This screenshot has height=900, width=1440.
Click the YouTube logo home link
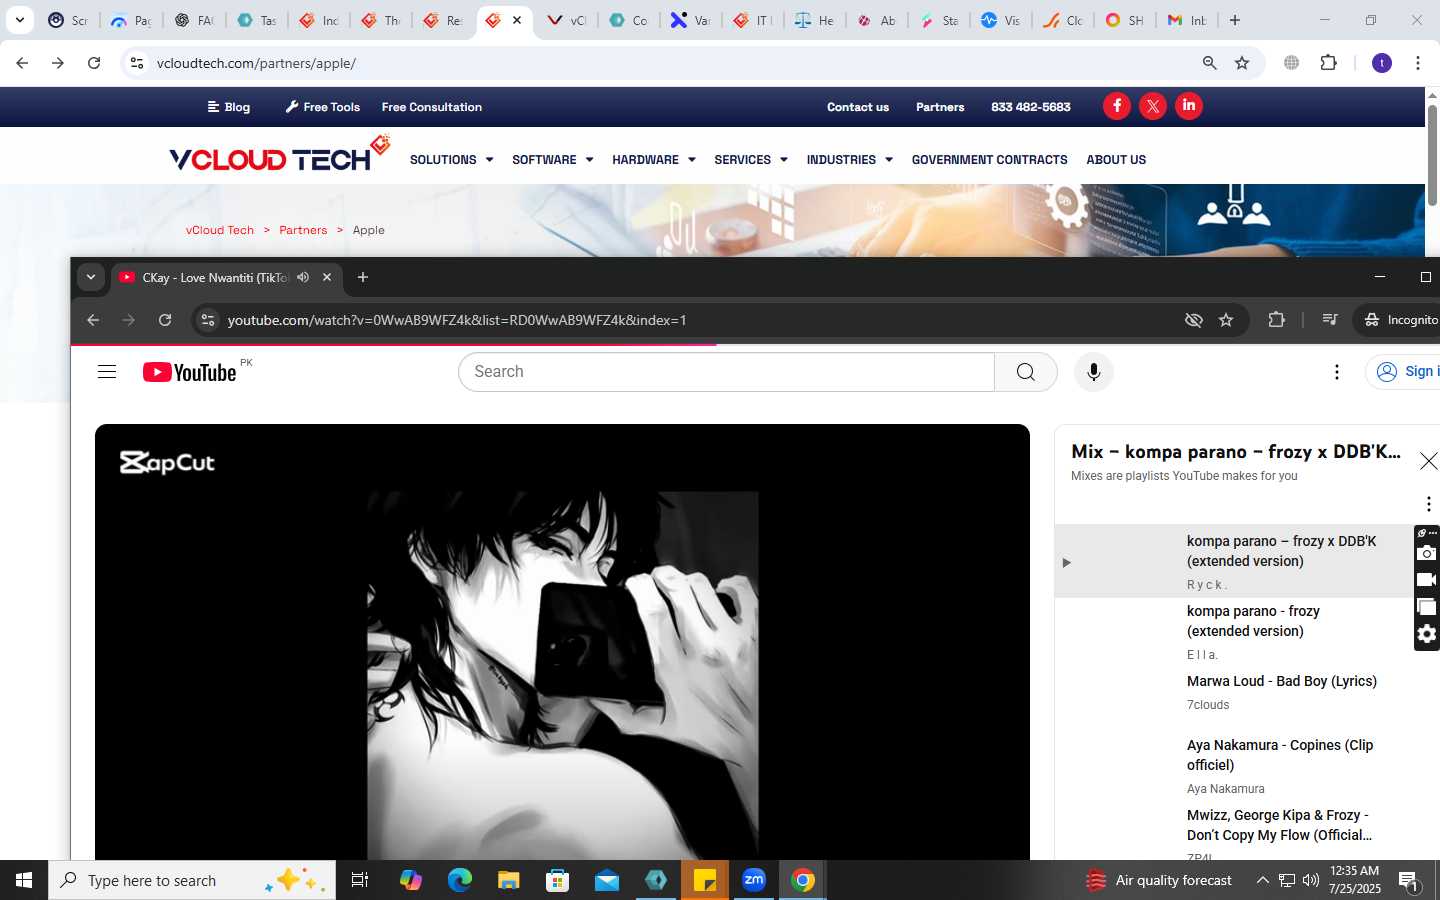coord(190,372)
